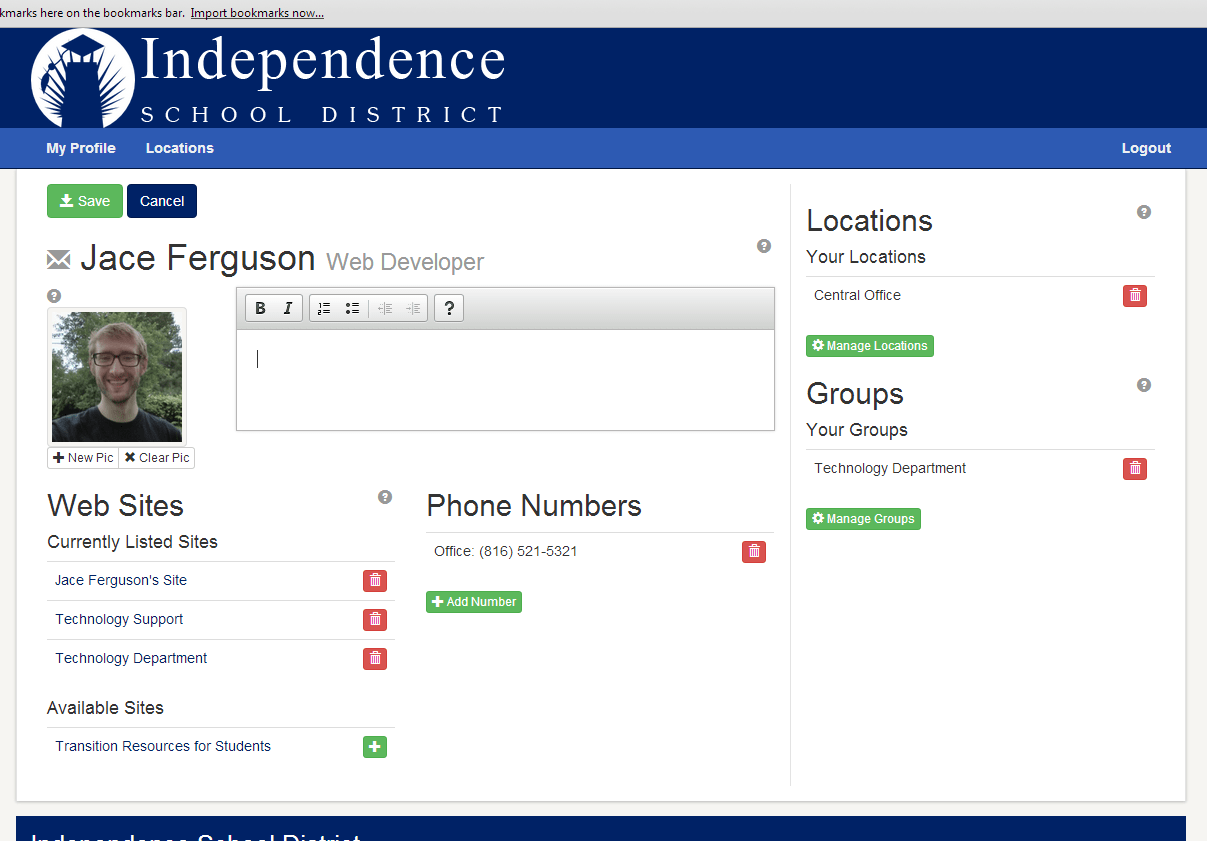Viewport: 1207px width, 841px height.
Task: Click the envelope email icon beside Jace Ferguson
Action: (59, 260)
